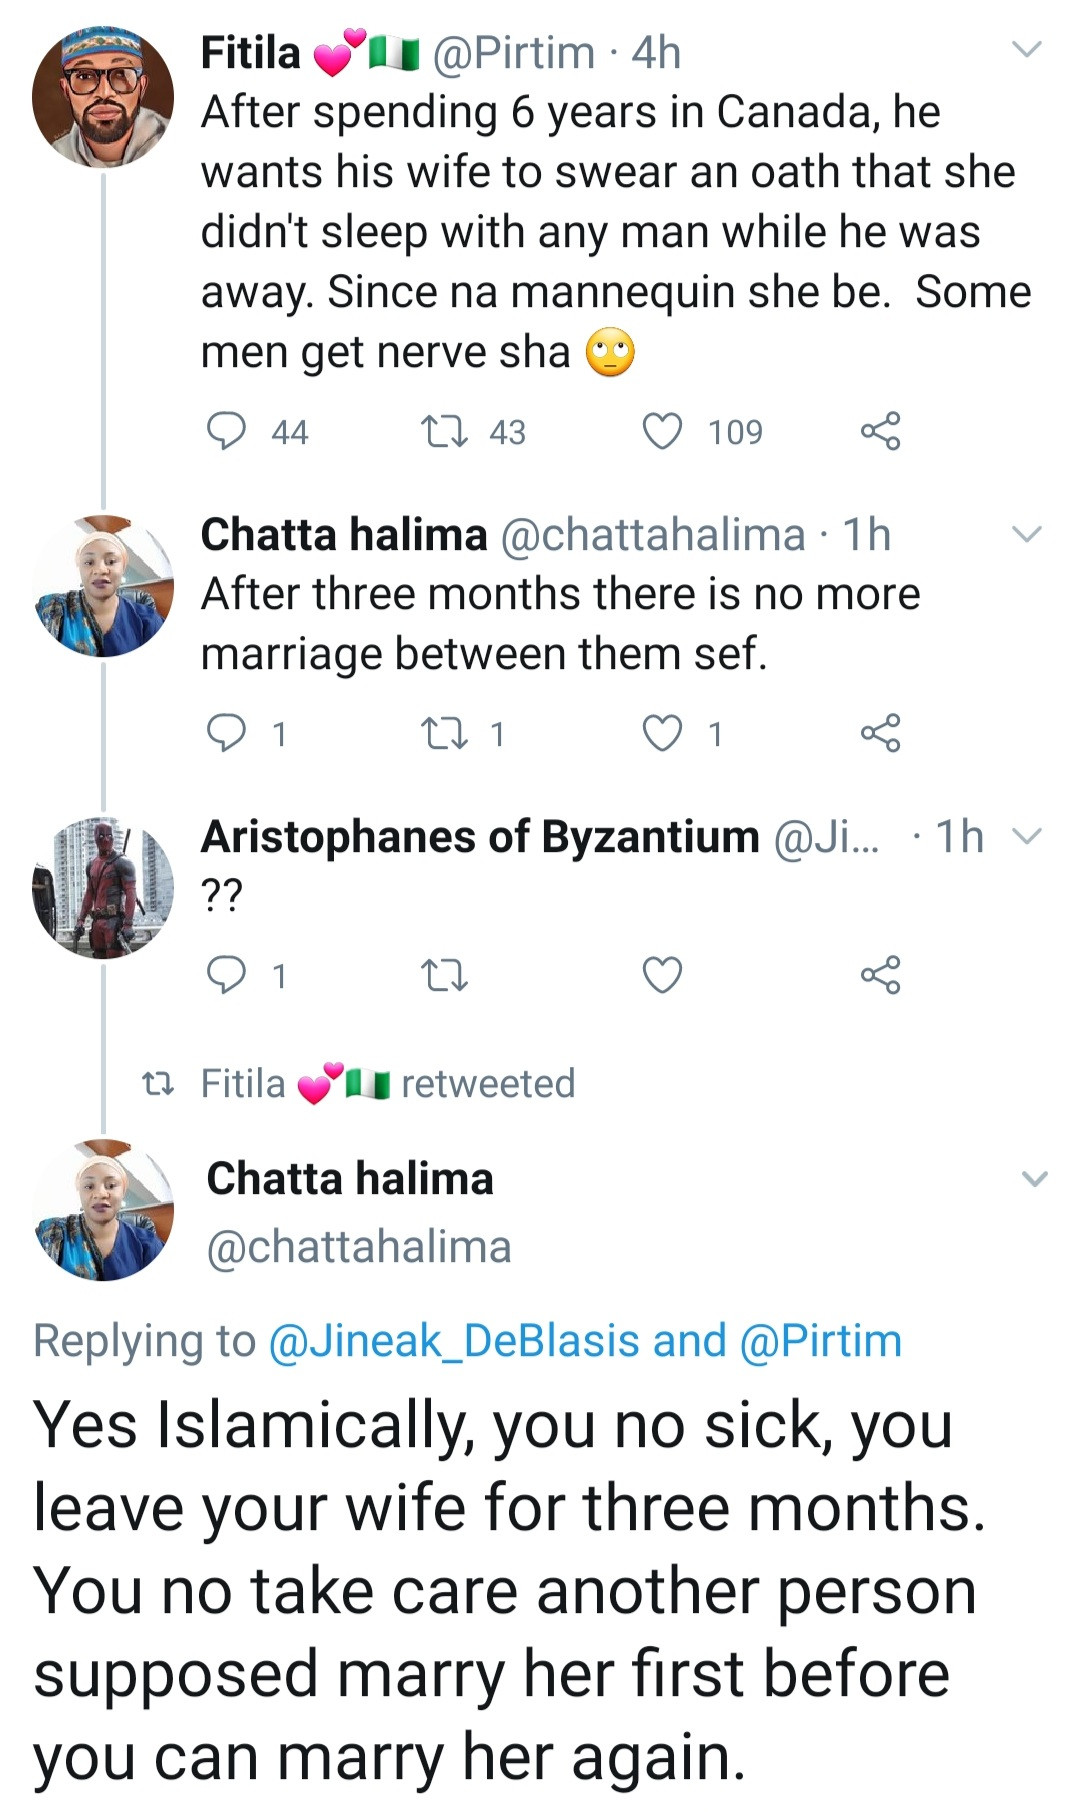Open options chevron on Chatta halima's 1h reply
The image size is (1080, 1812).
point(1027,534)
